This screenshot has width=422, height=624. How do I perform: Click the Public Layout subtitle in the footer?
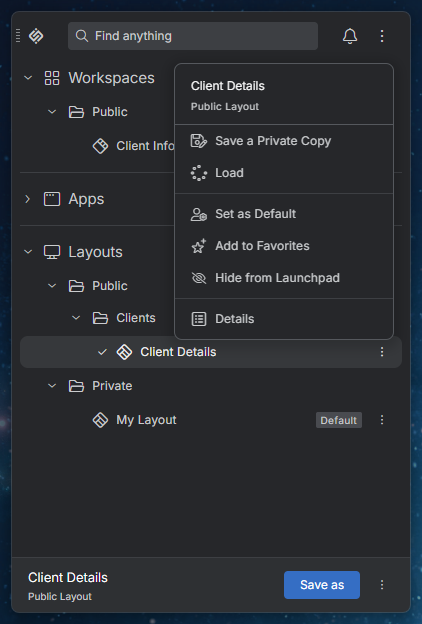[60, 597]
